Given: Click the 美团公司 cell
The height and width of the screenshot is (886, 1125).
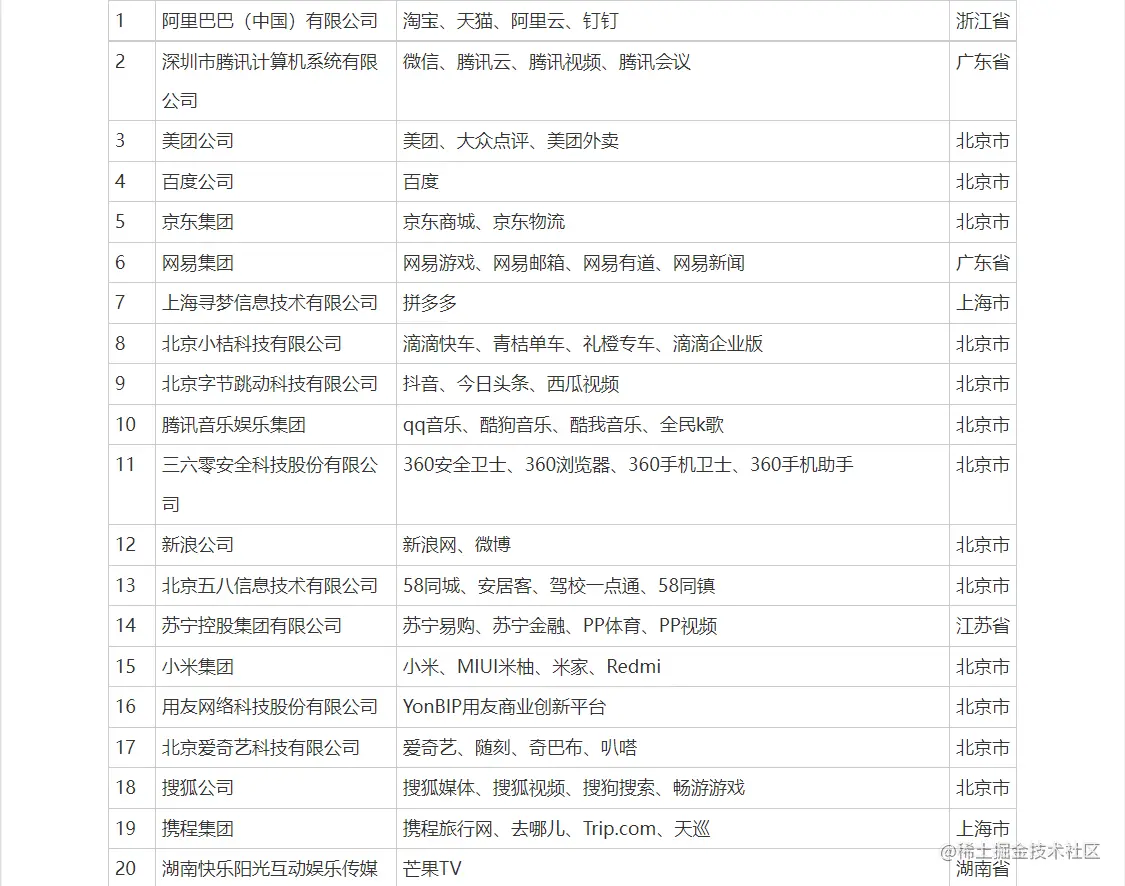Looking at the screenshot, I should coord(276,141).
